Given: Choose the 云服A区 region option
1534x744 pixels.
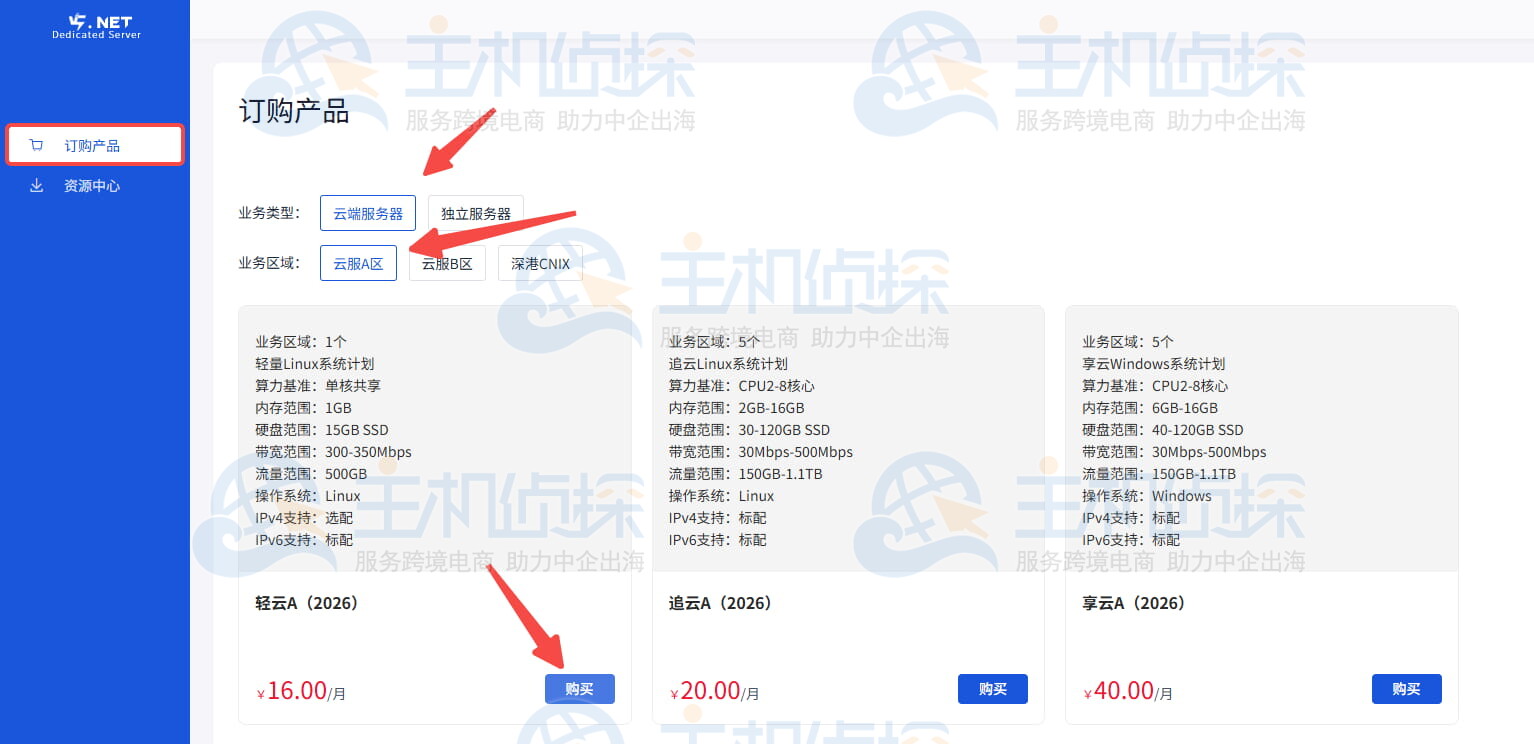Looking at the screenshot, I should [358, 264].
